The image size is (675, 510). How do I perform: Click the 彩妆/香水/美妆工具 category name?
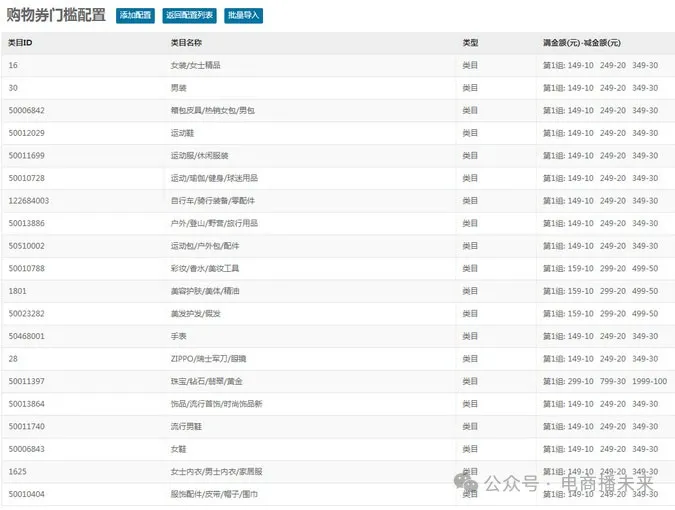(205, 268)
